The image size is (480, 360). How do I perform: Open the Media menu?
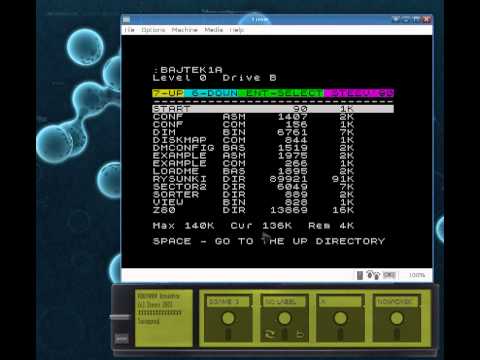pyautogui.click(x=214, y=30)
